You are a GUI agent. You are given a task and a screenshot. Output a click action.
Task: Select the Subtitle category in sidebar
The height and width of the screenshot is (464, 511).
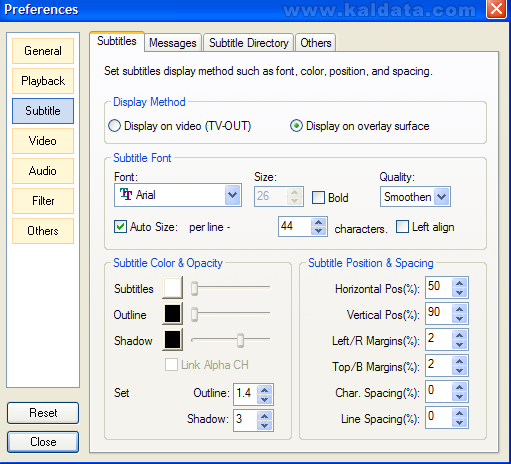coord(43,111)
